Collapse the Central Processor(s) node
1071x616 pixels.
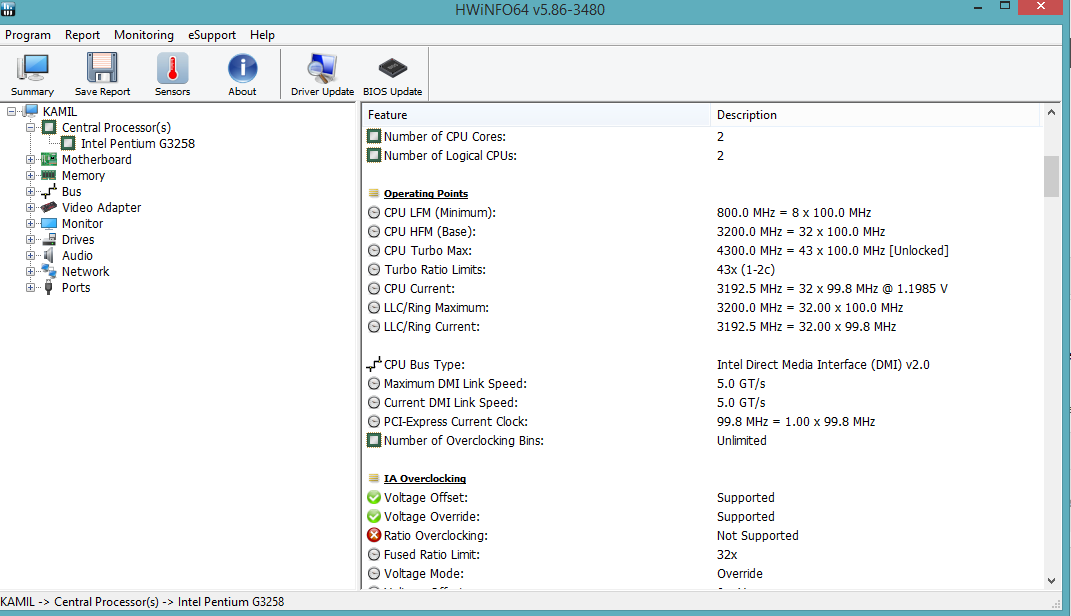tap(30, 127)
